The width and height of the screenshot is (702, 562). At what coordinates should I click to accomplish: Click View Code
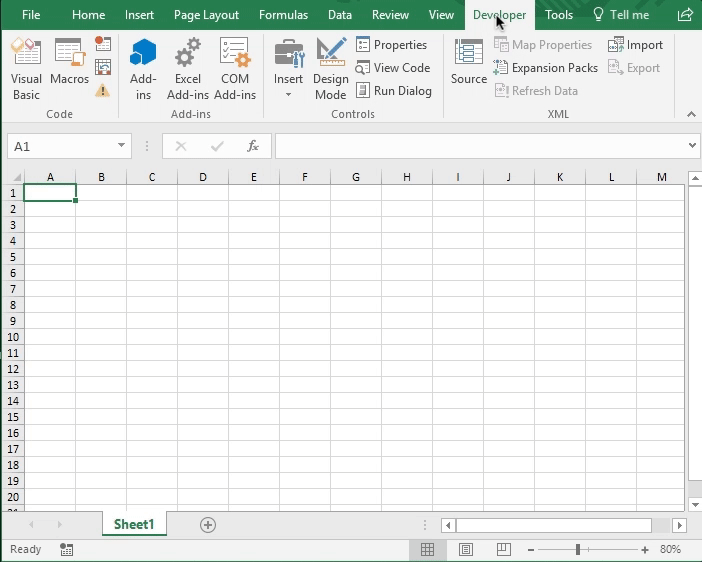tap(393, 68)
